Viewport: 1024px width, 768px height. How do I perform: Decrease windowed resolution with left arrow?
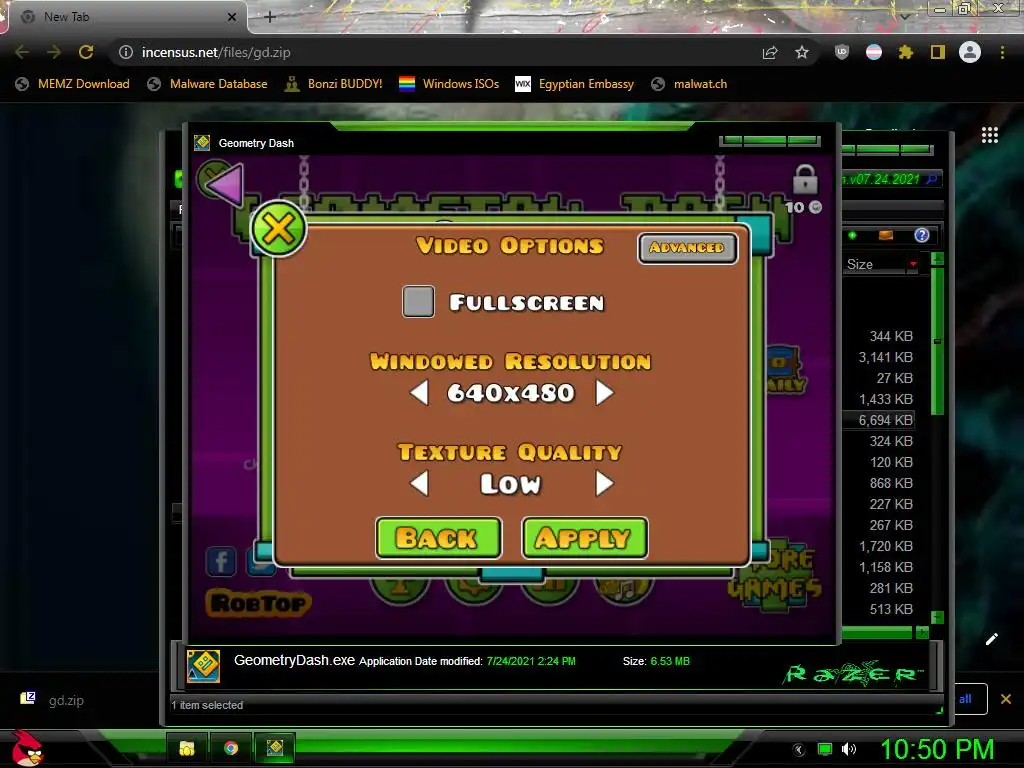click(419, 393)
